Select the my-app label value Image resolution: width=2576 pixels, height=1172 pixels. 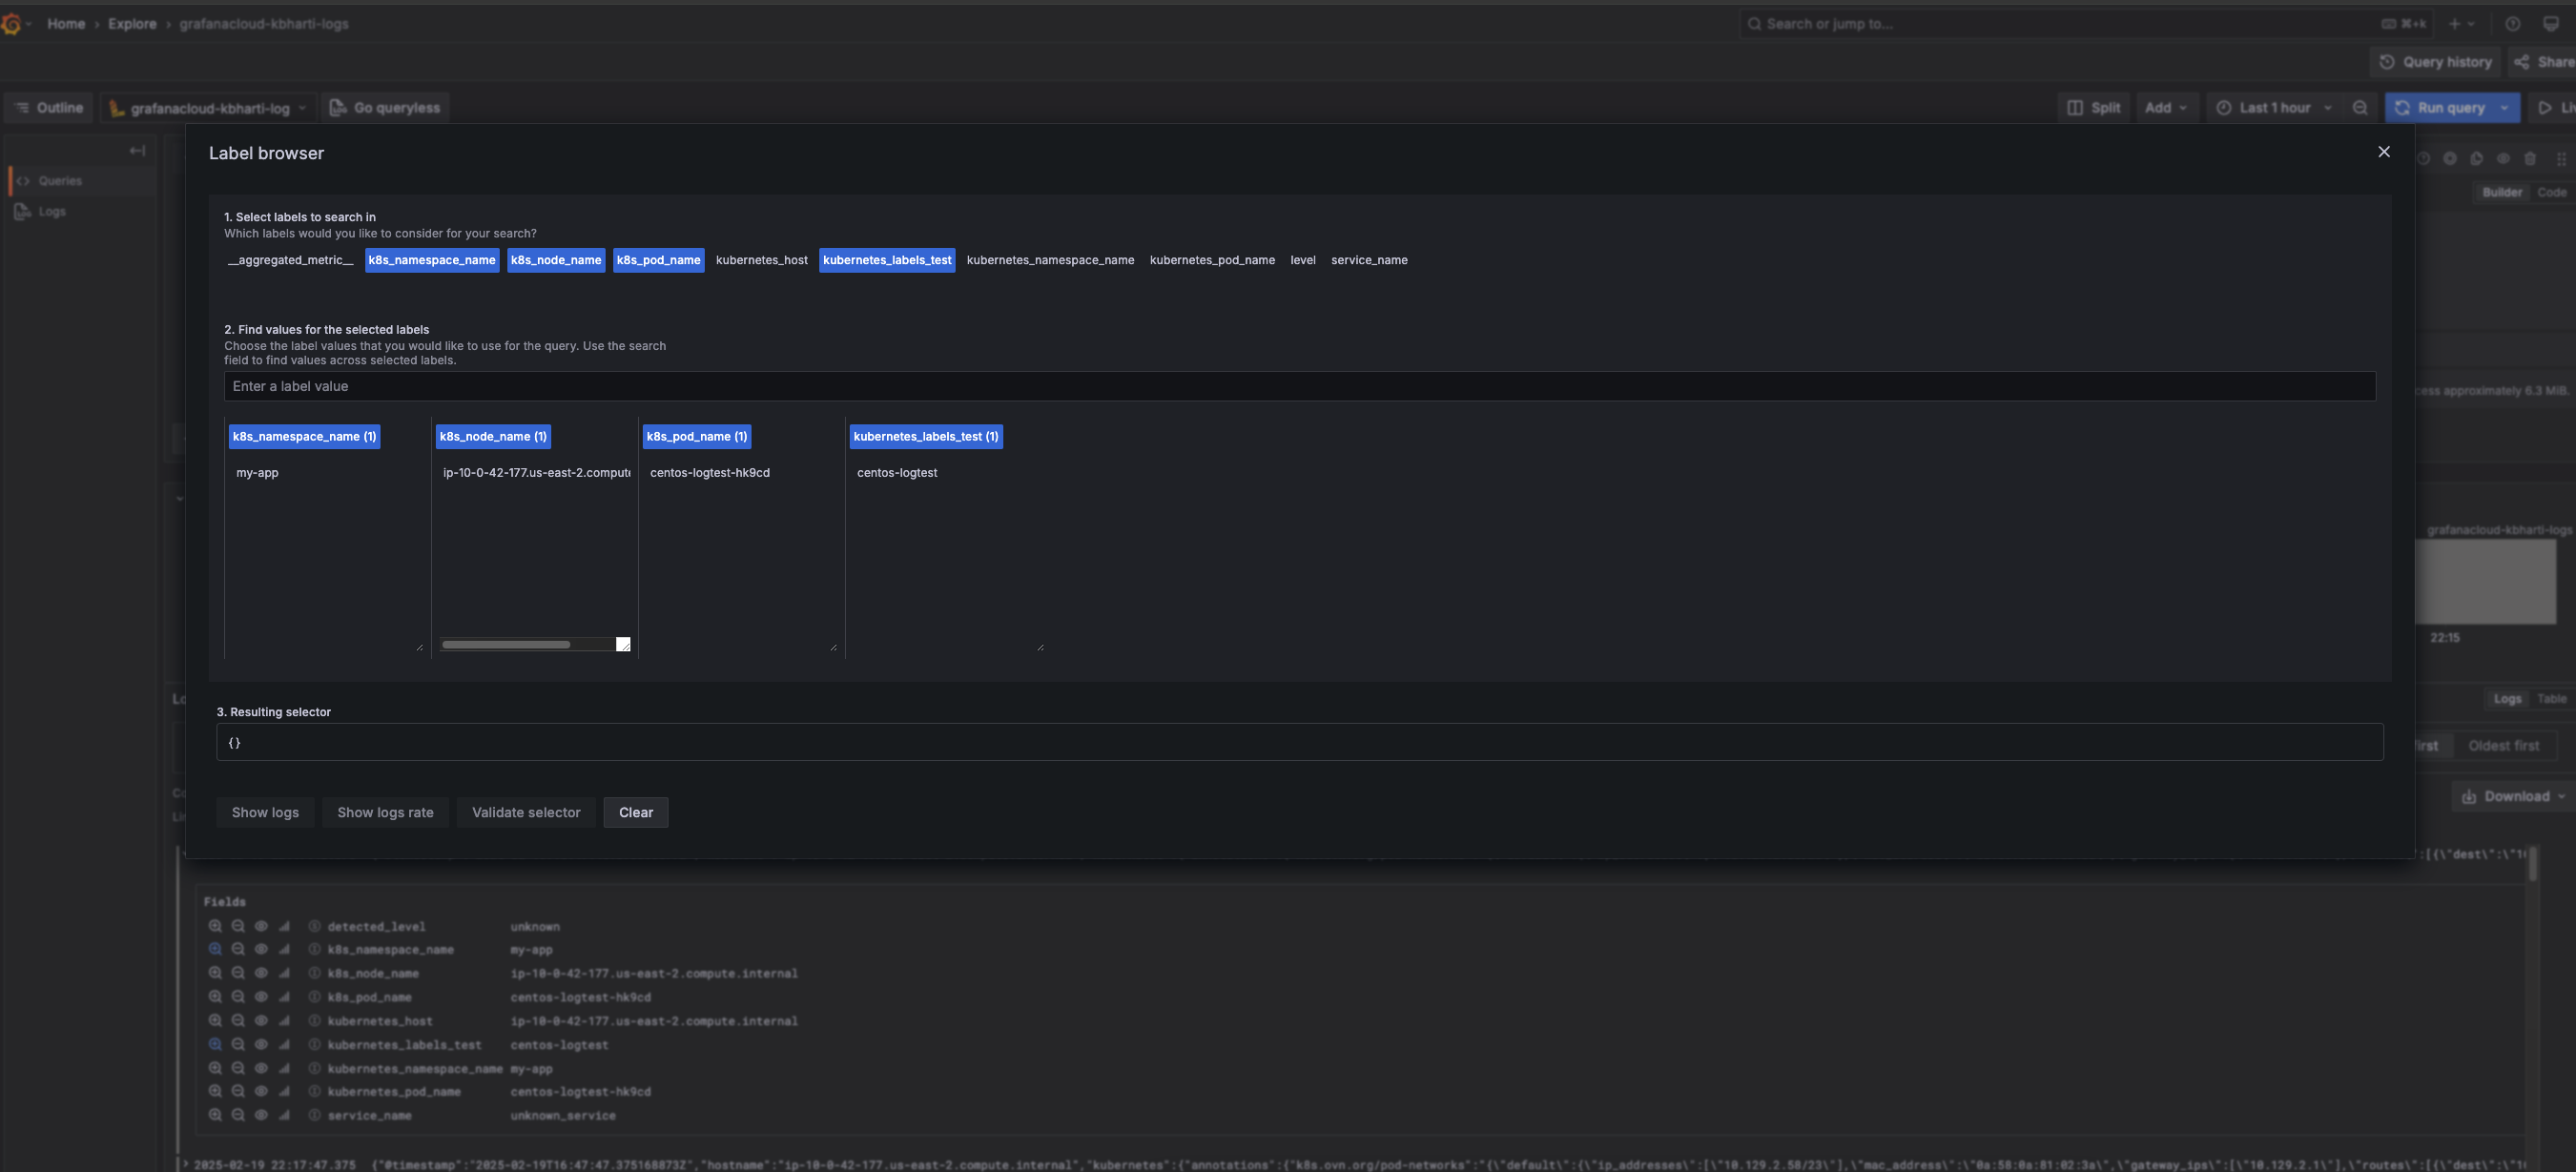tap(258, 473)
